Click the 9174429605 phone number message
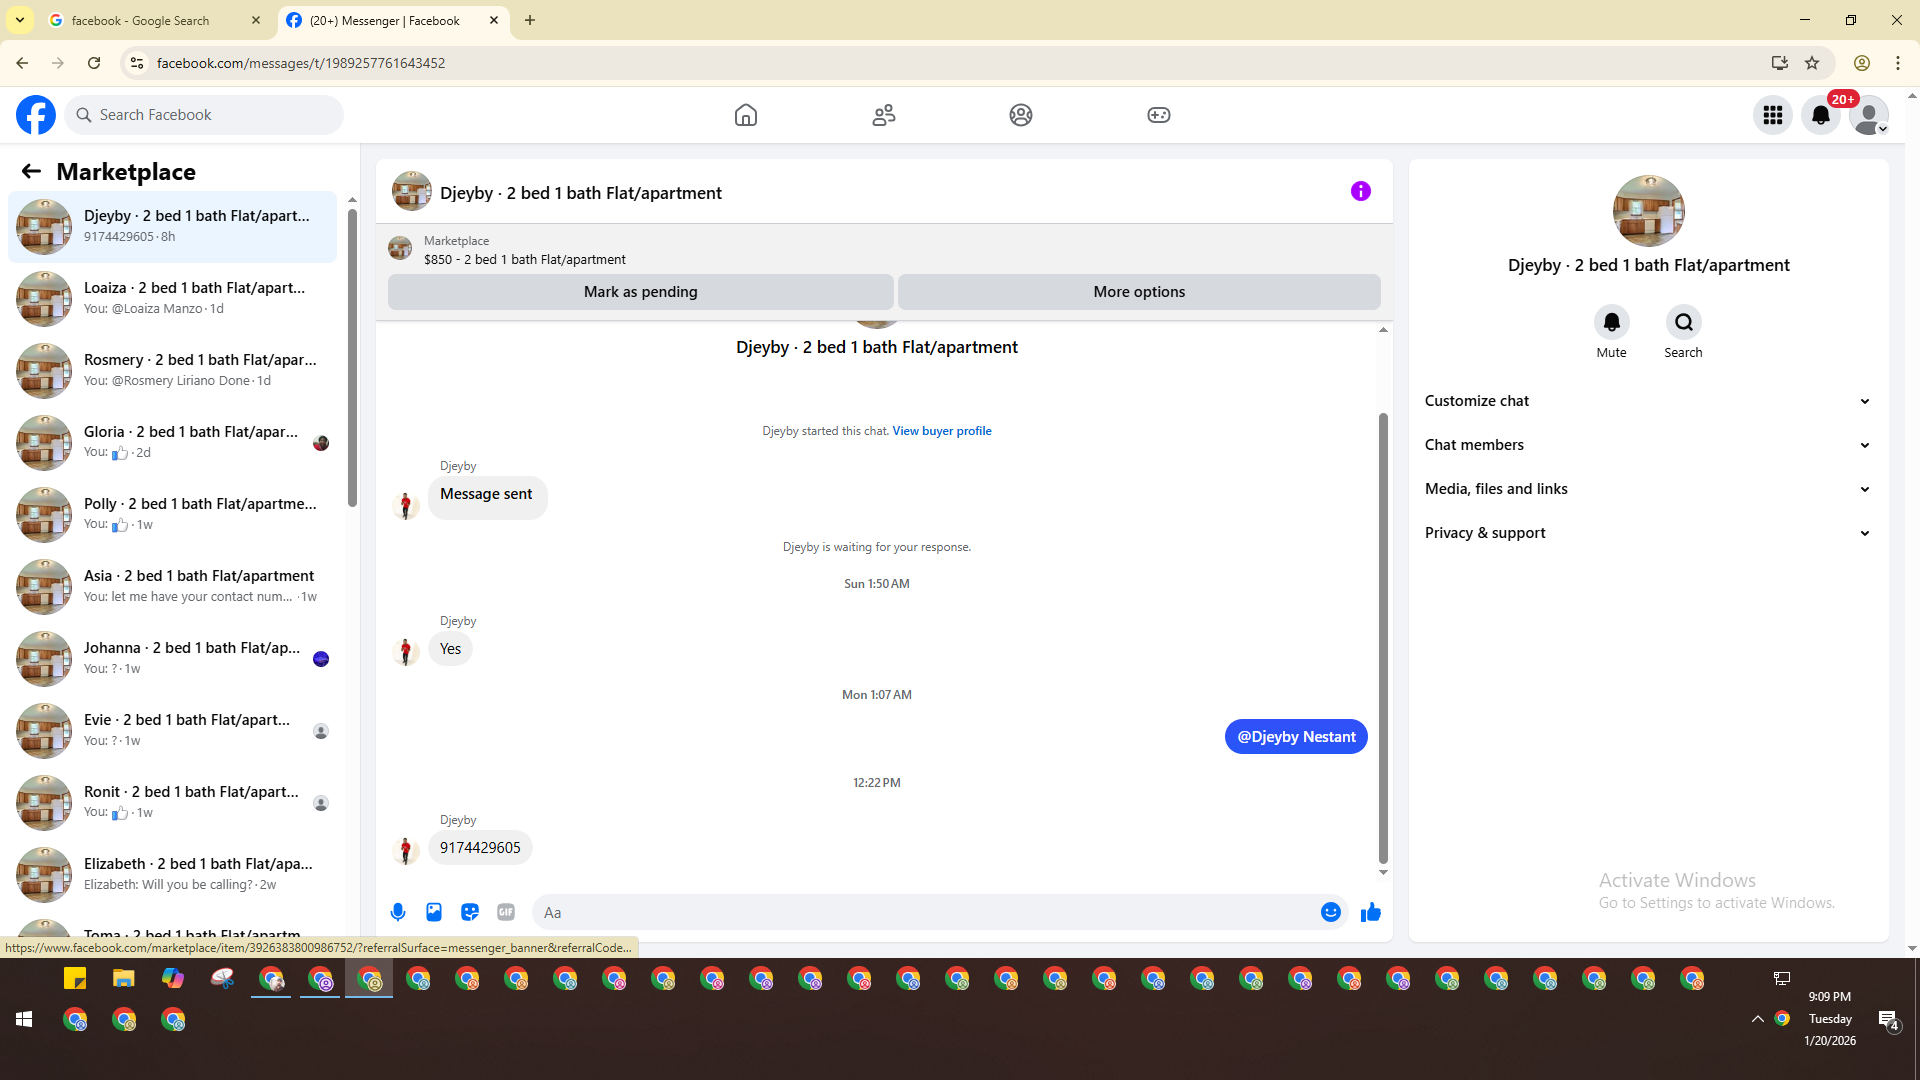 (480, 848)
